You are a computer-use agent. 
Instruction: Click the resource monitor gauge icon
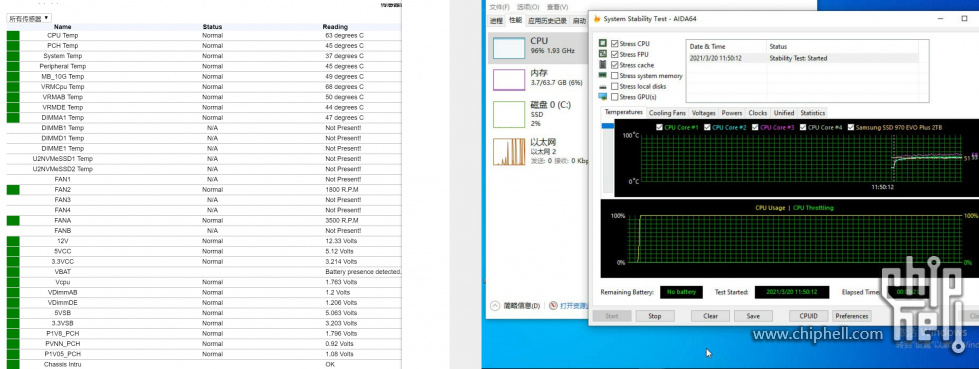click(553, 306)
